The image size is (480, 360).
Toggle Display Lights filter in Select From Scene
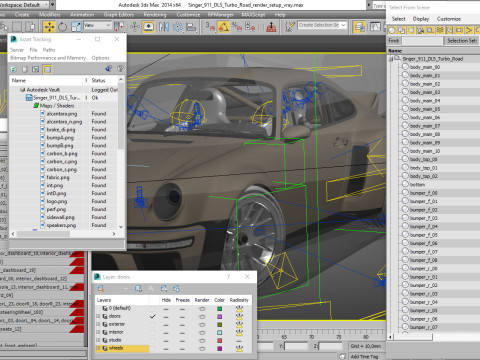pos(411,31)
